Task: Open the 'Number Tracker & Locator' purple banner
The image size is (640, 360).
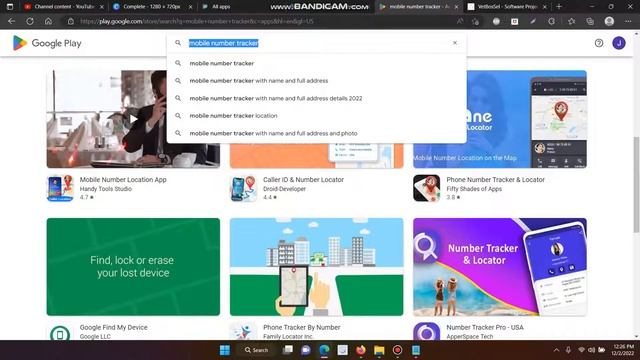Action: click(500, 267)
